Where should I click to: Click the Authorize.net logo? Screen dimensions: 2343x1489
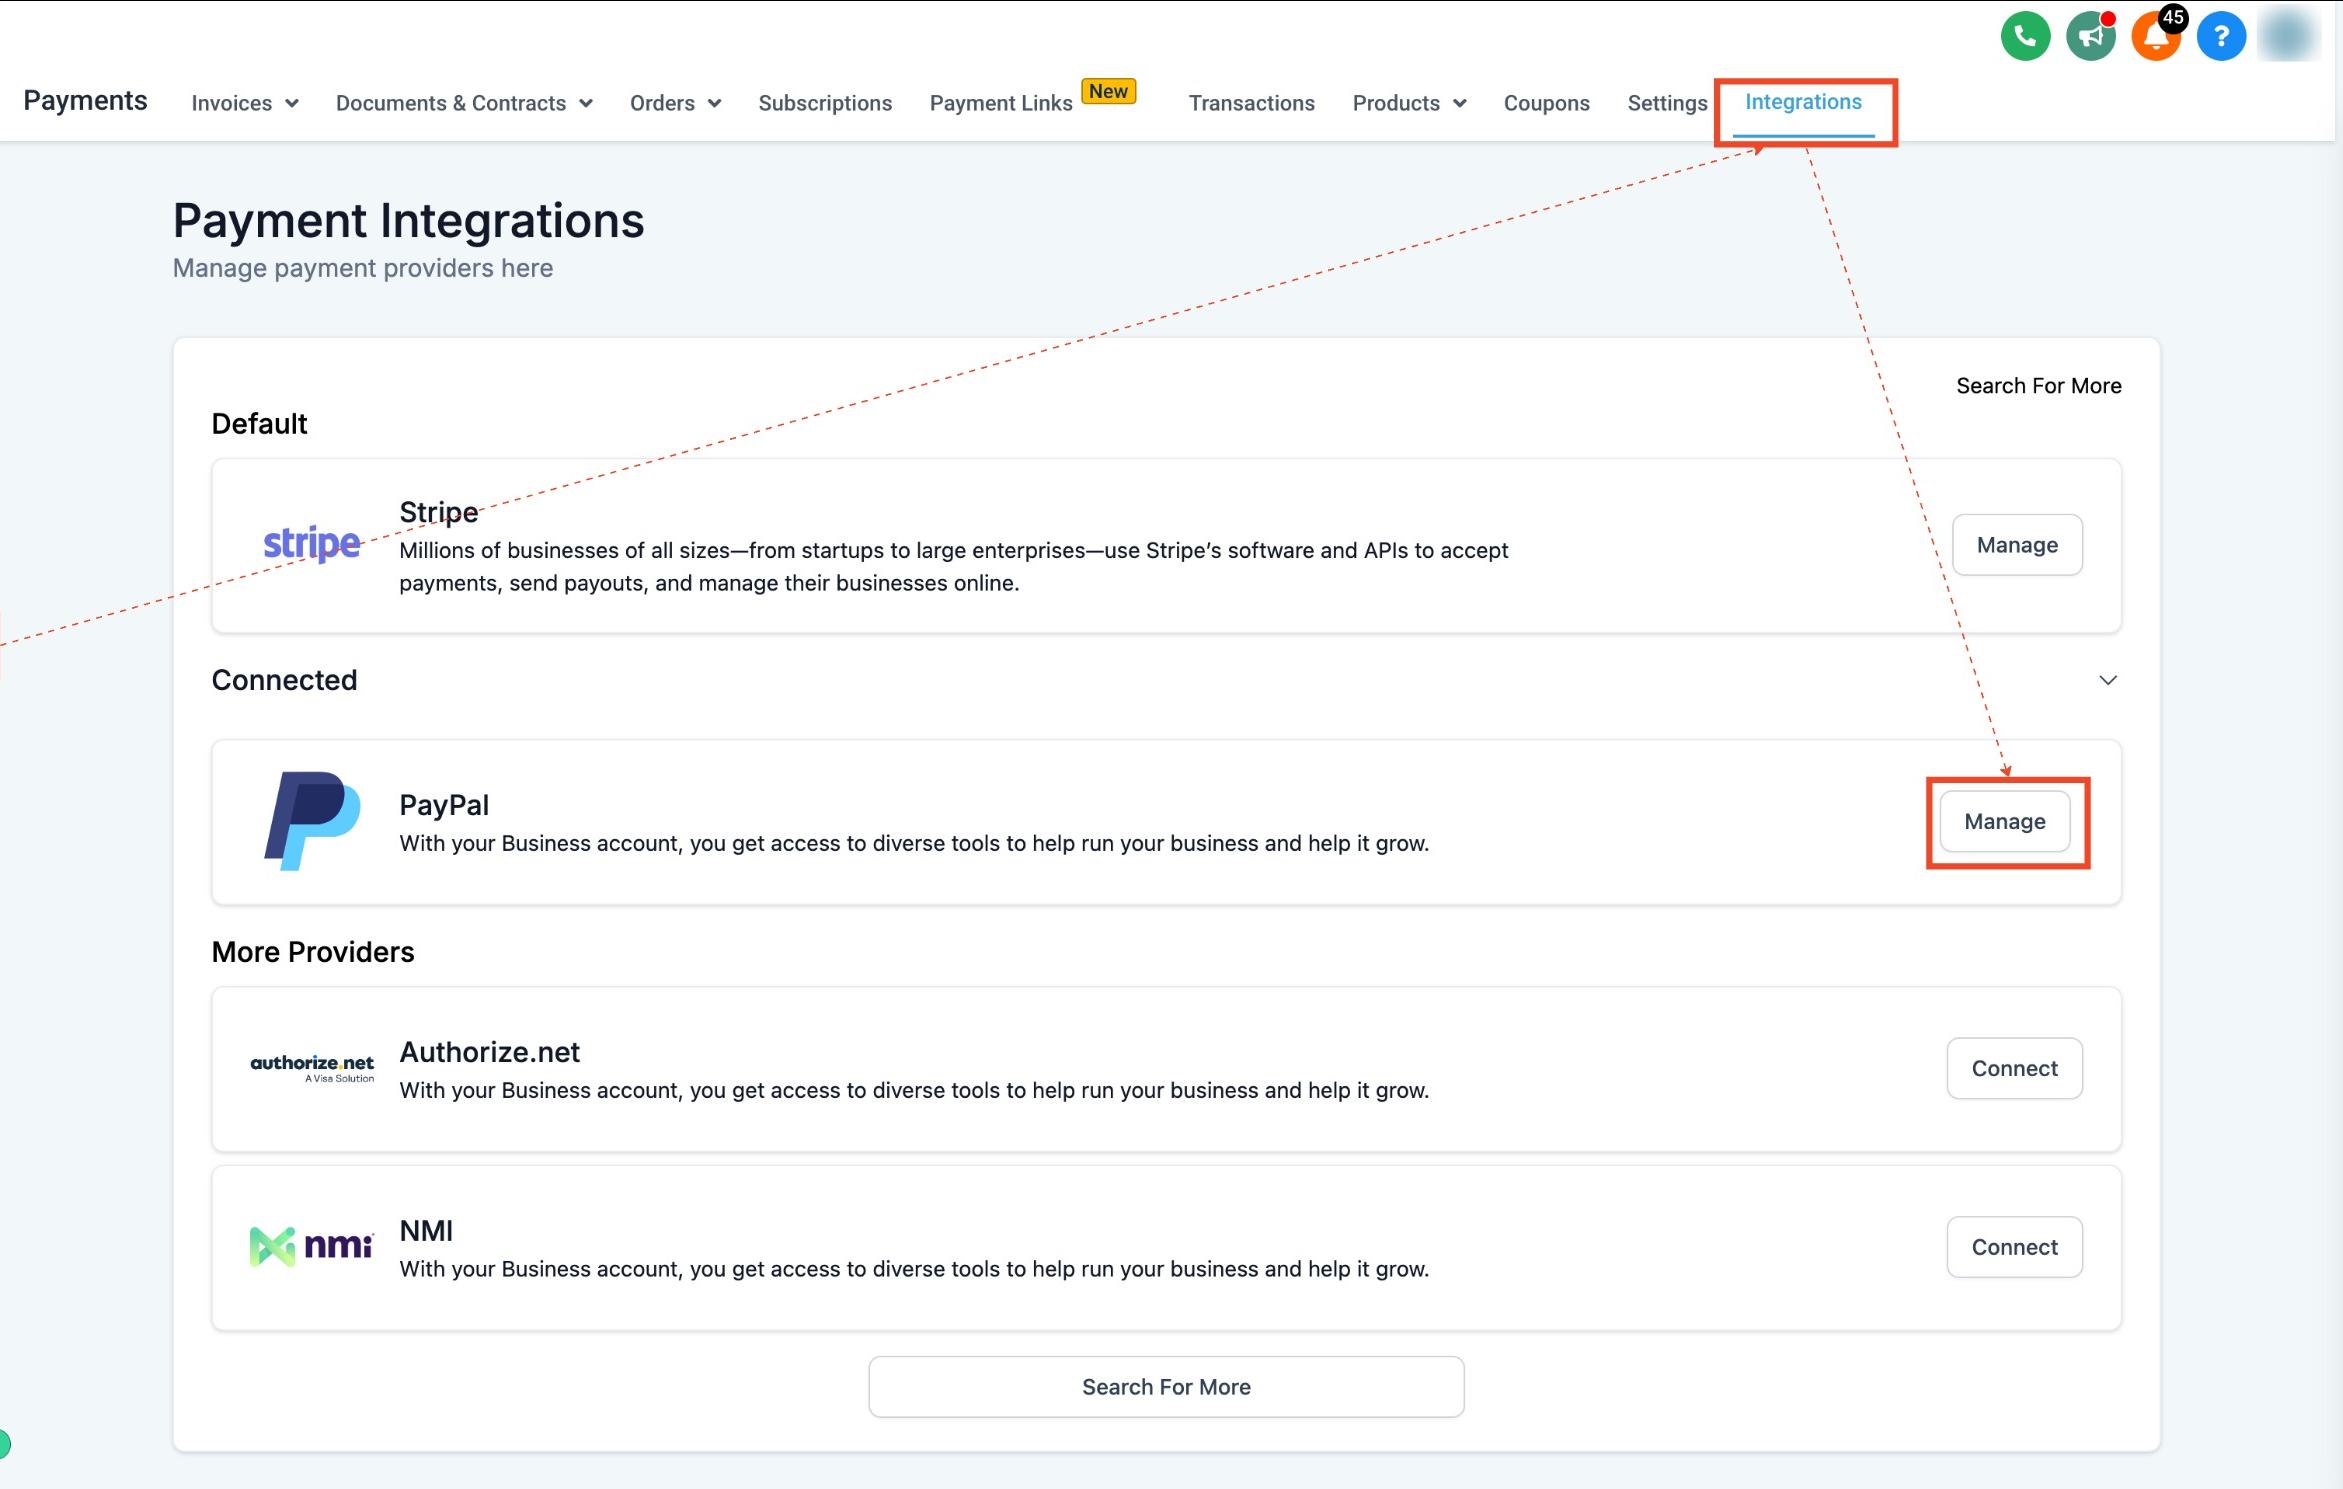[312, 1067]
